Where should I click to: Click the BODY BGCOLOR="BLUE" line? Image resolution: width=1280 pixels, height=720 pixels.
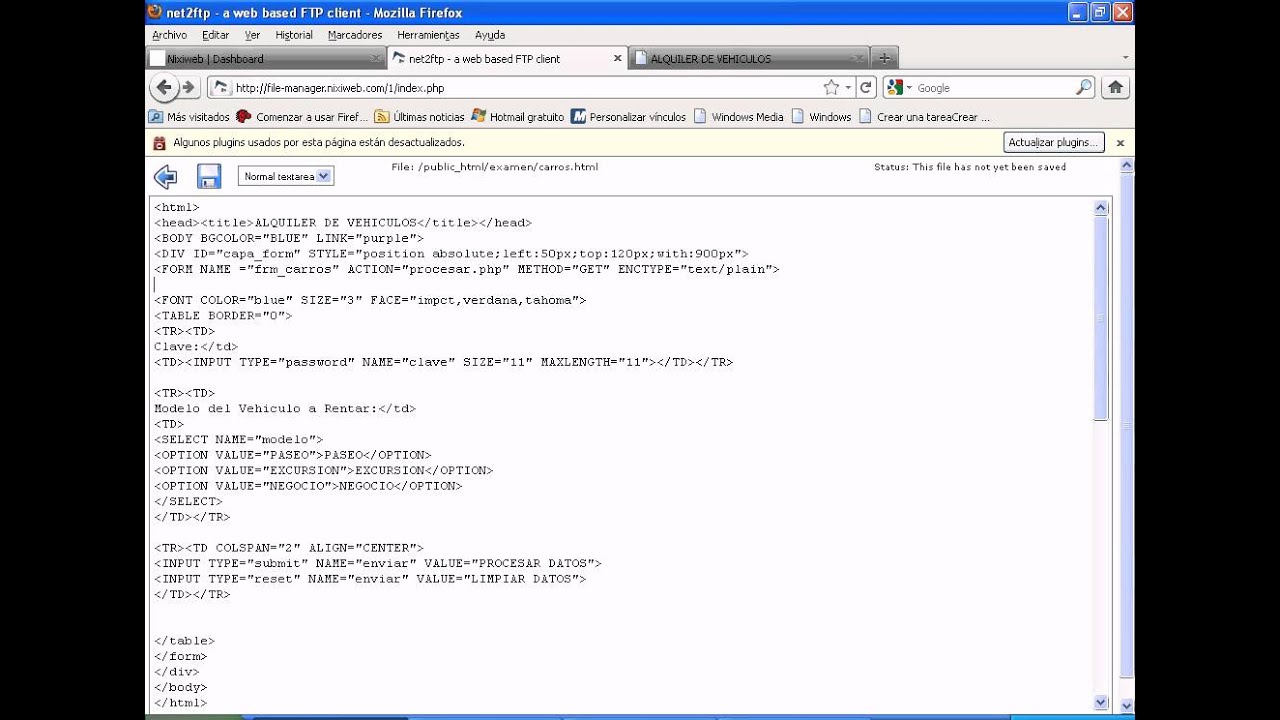click(x=288, y=238)
